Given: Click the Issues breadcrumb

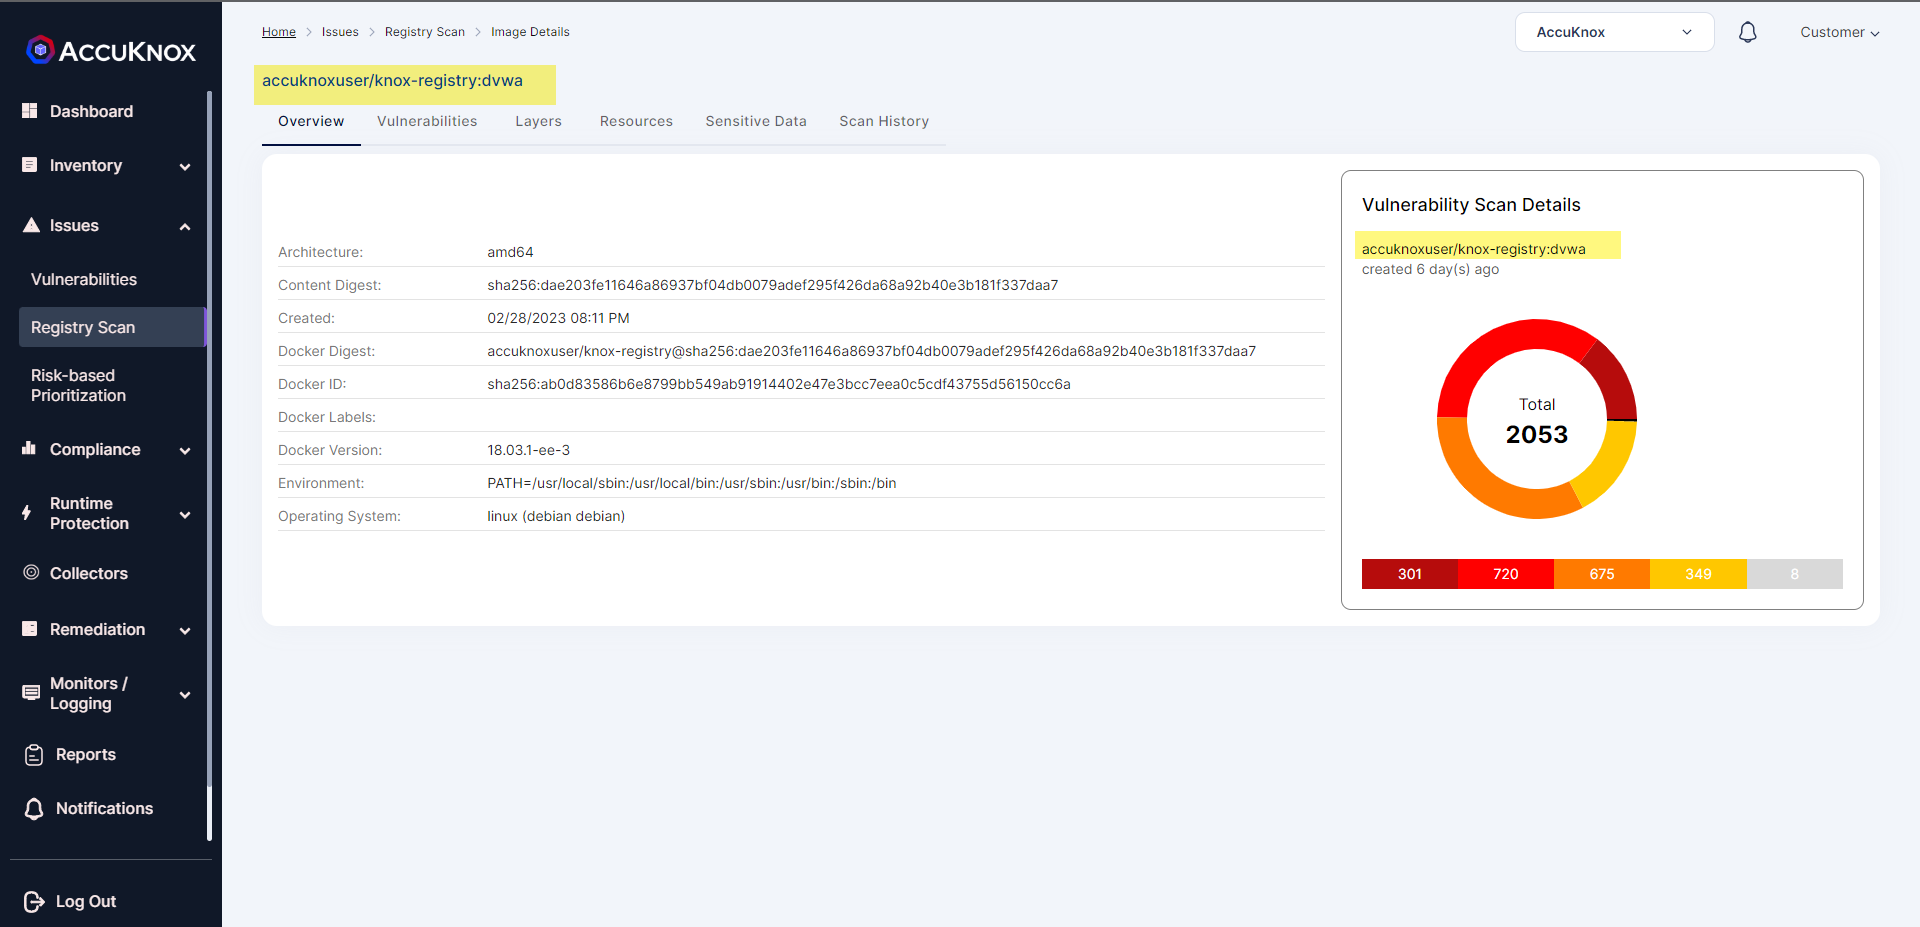Looking at the screenshot, I should click(340, 32).
